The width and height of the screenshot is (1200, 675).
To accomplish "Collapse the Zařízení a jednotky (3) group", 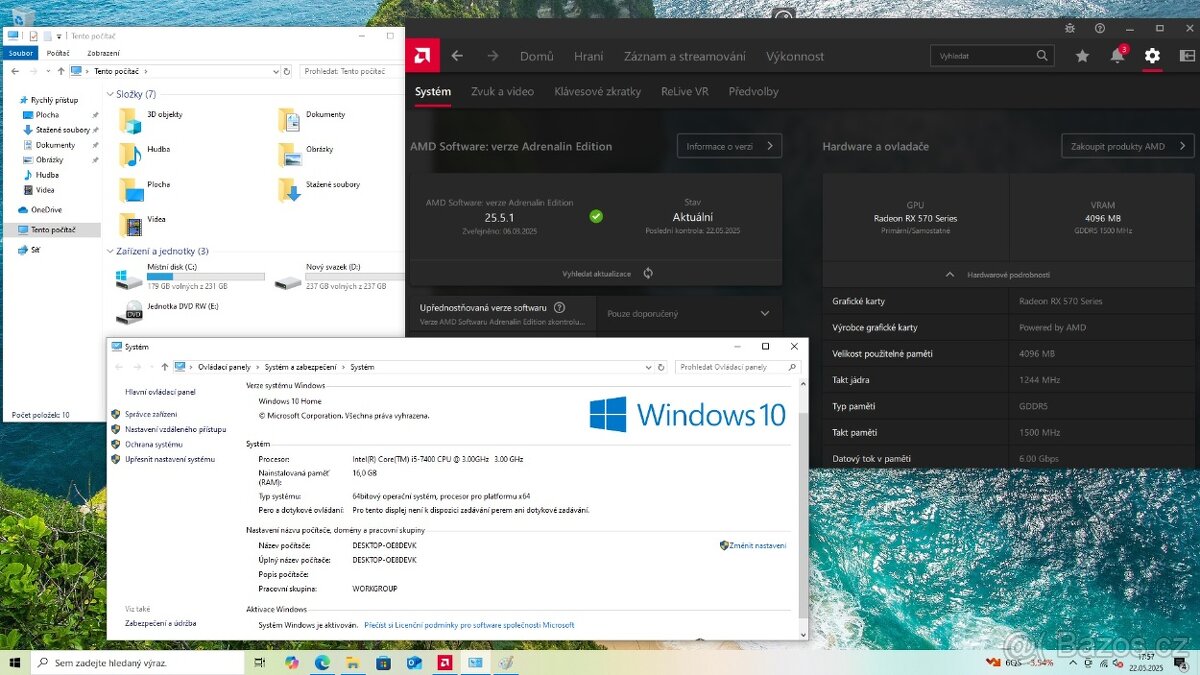I will (x=109, y=251).
